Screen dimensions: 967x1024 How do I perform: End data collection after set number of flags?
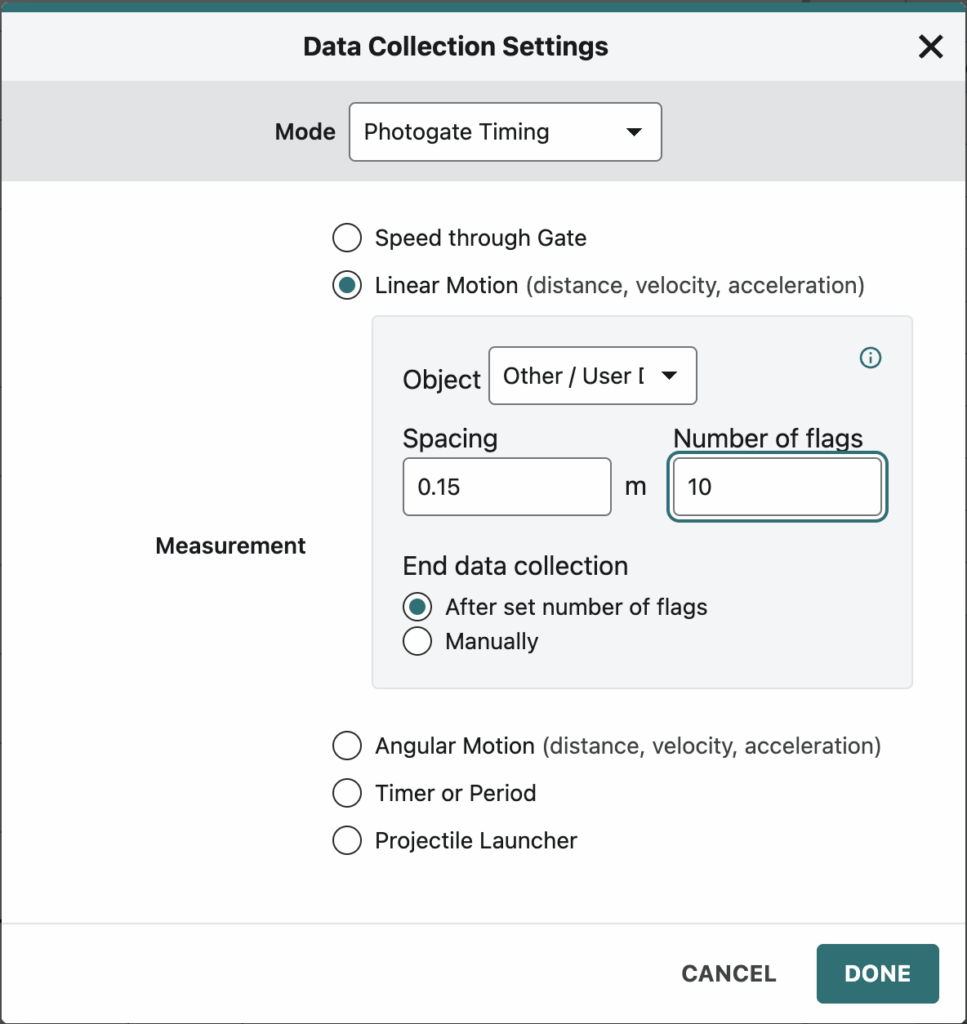pyautogui.click(x=417, y=606)
